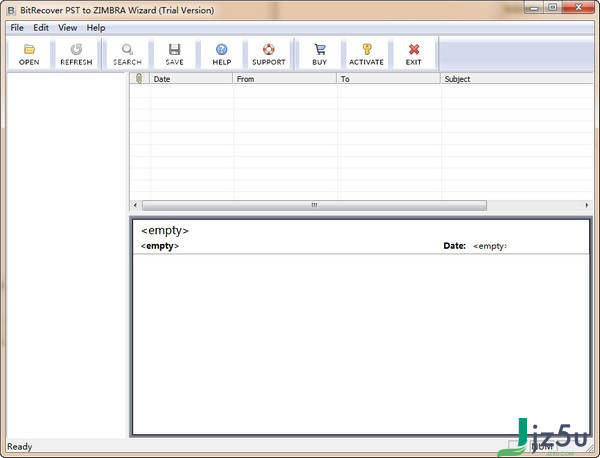Click the BUY shopping cart icon

[320, 54]
